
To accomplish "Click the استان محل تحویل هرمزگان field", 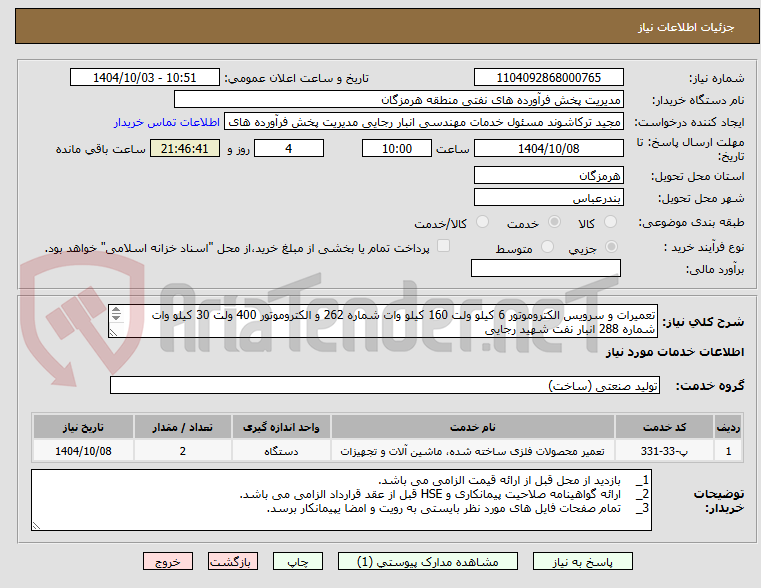I will (x=548, y=175).
